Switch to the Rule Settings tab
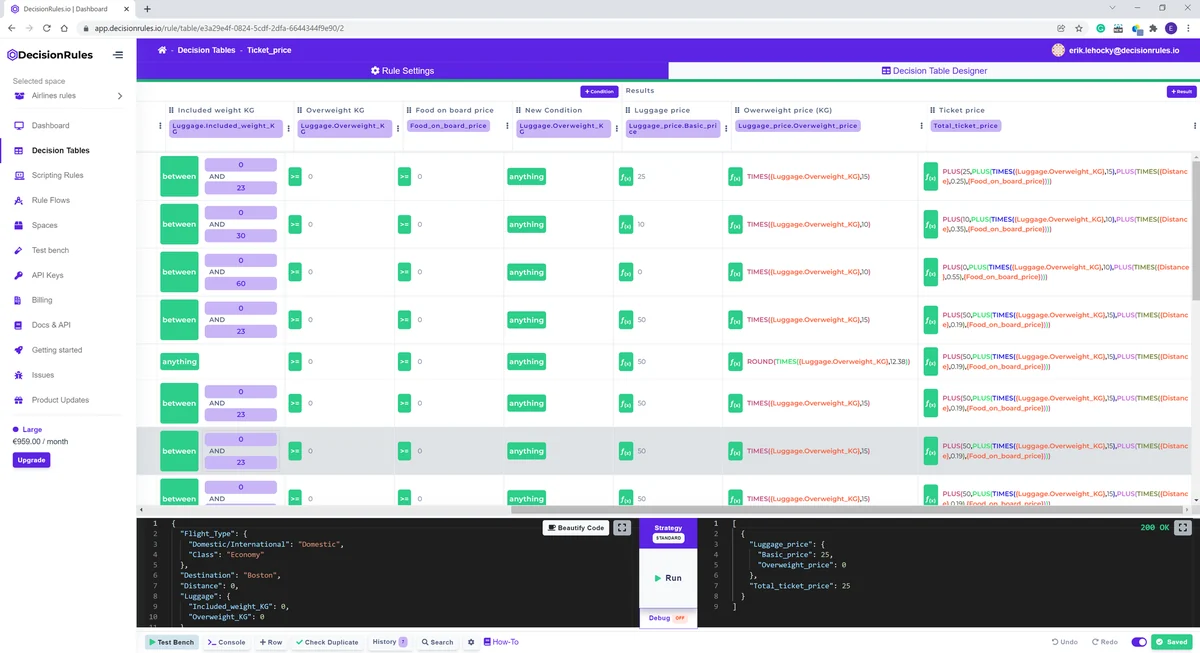This screenshot has width=1200, height=653. click(x=402, y=71)
